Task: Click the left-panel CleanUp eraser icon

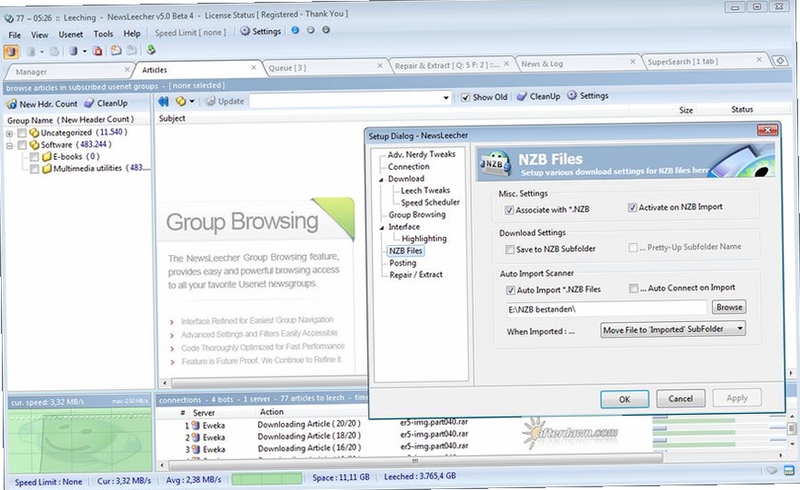Action: coord(89,103)
